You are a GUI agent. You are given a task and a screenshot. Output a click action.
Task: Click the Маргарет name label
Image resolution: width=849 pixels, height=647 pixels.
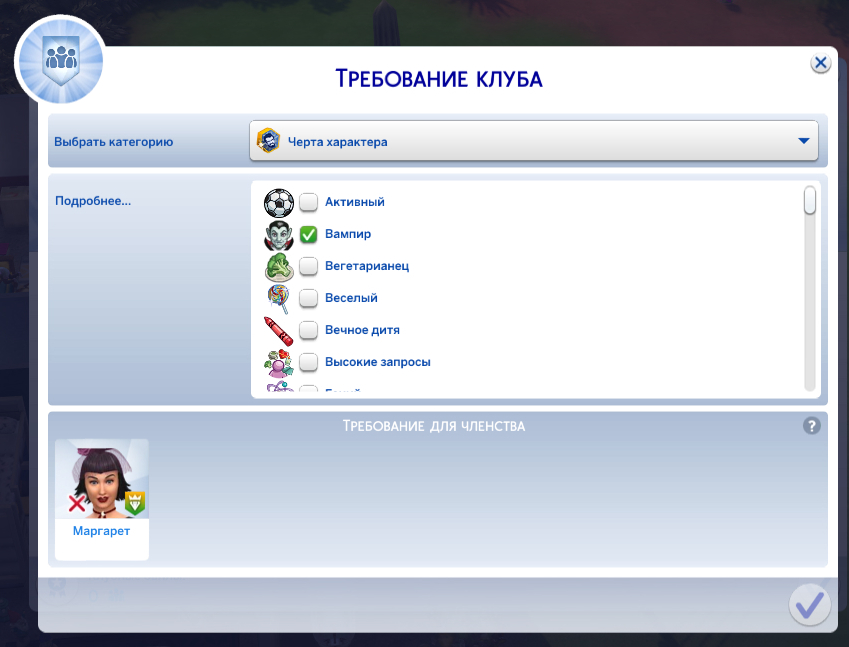101,531
